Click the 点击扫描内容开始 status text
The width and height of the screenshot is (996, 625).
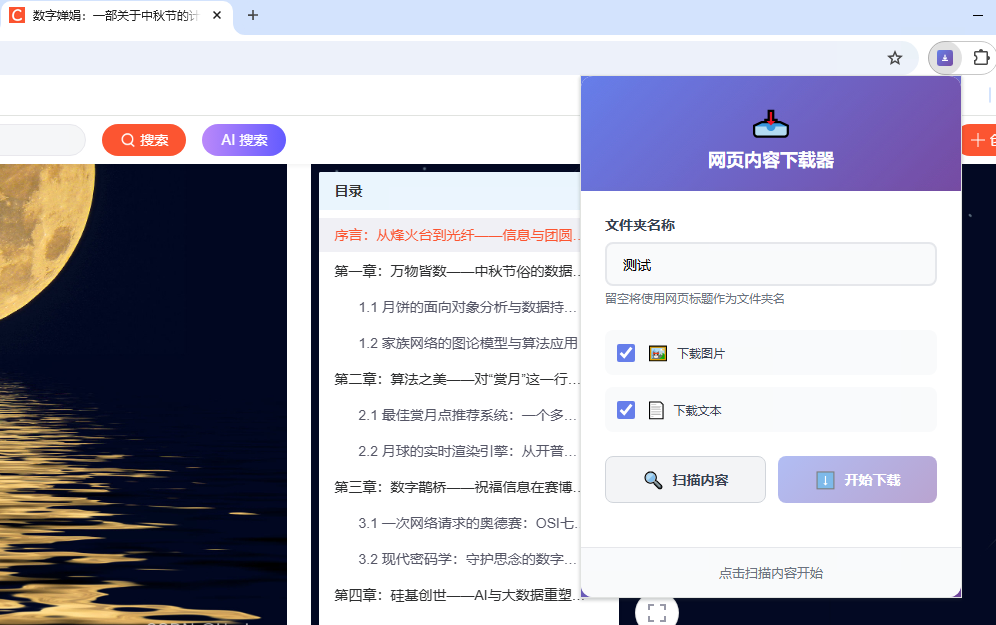pyautogui.click(x=771, y=573)
